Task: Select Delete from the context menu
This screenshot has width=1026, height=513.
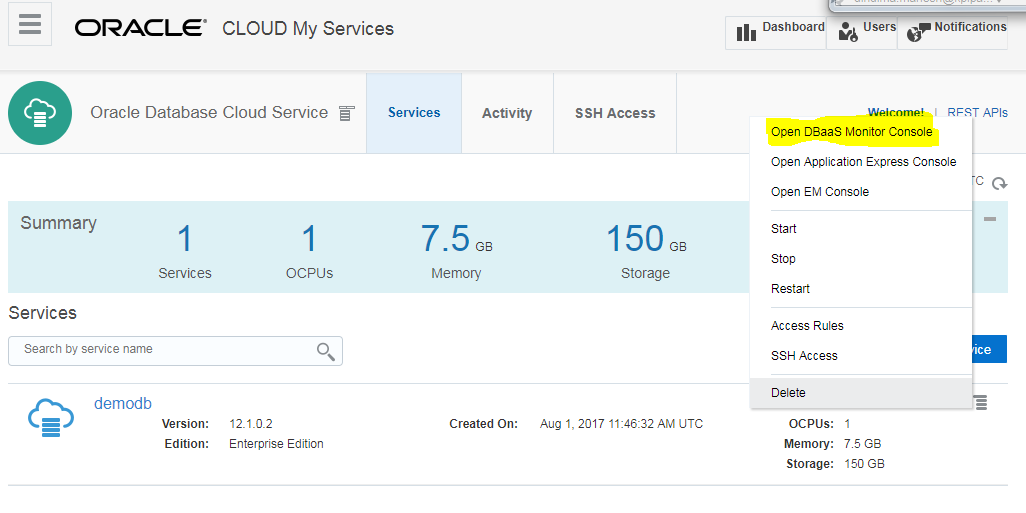Action: click(x=788, y=393)
